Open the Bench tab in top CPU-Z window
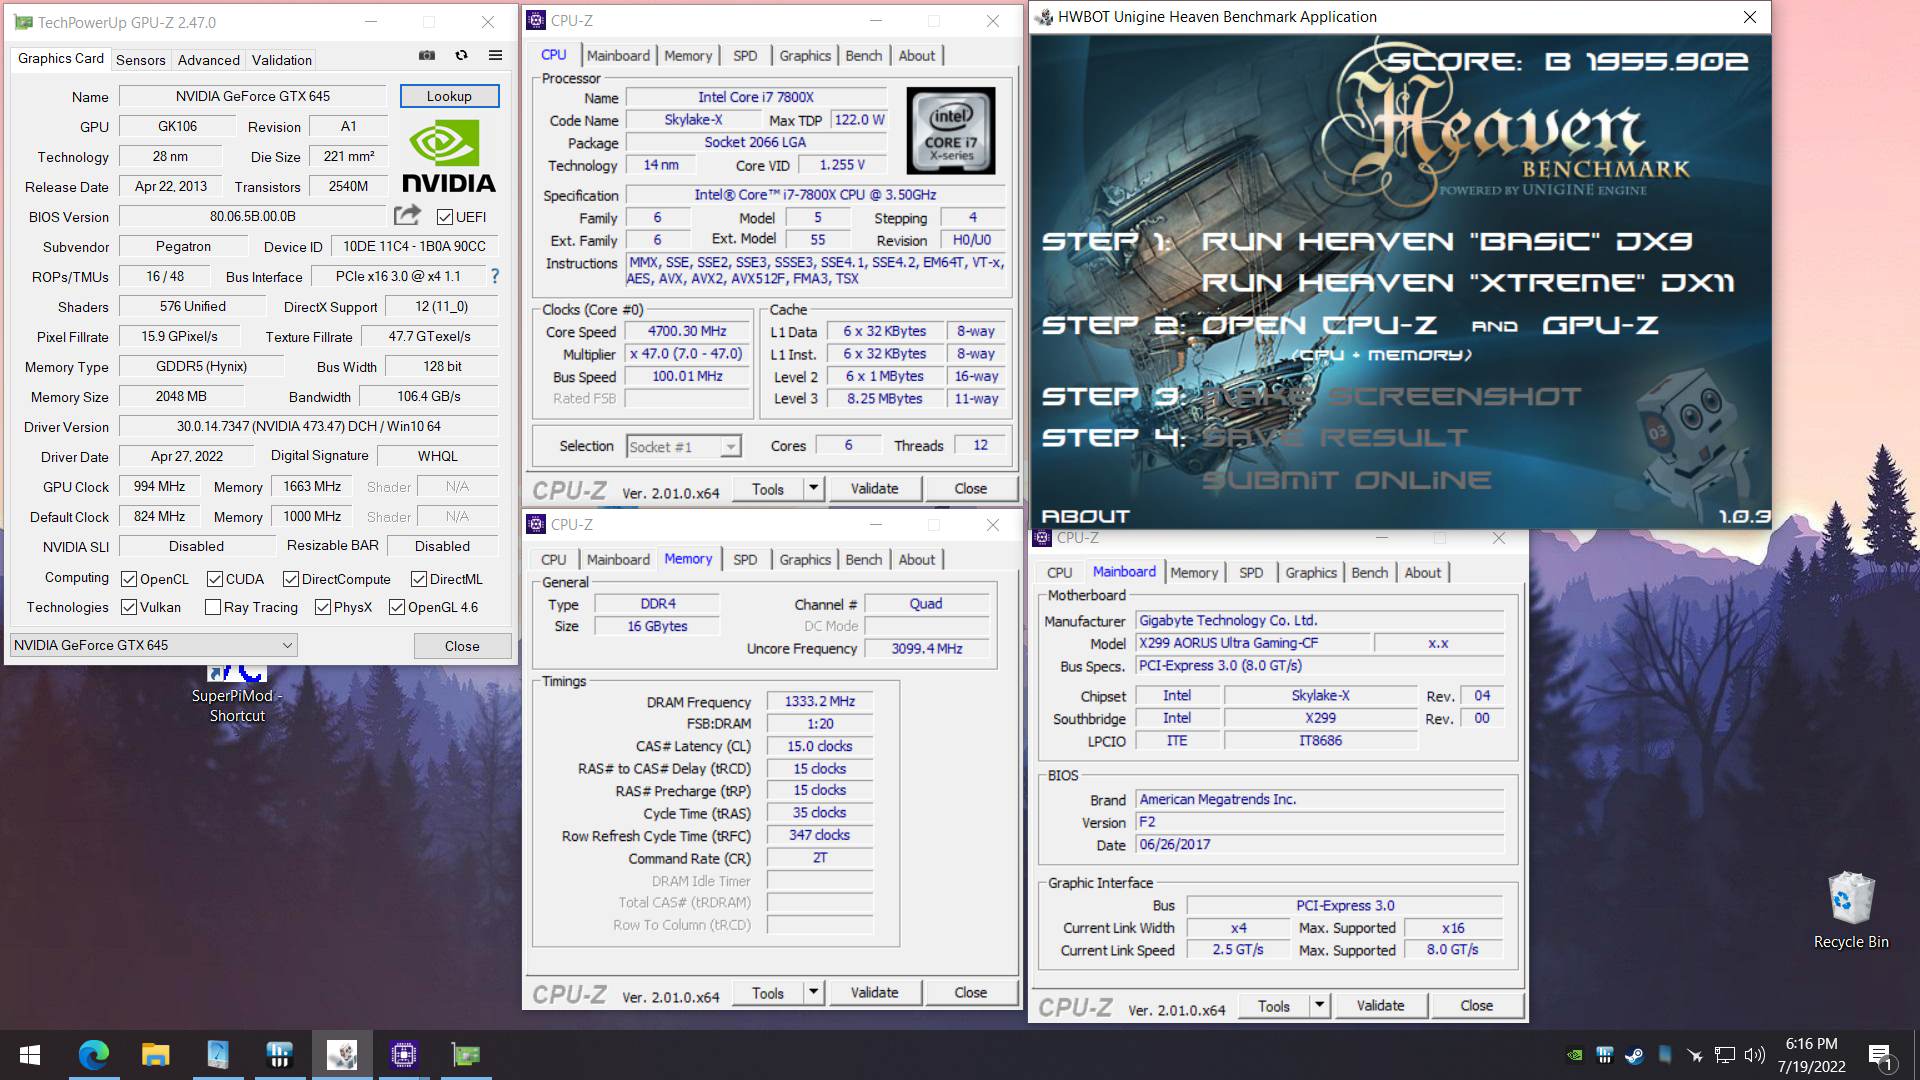Viewport: 1920px width, 1080px height. [863, 56]
